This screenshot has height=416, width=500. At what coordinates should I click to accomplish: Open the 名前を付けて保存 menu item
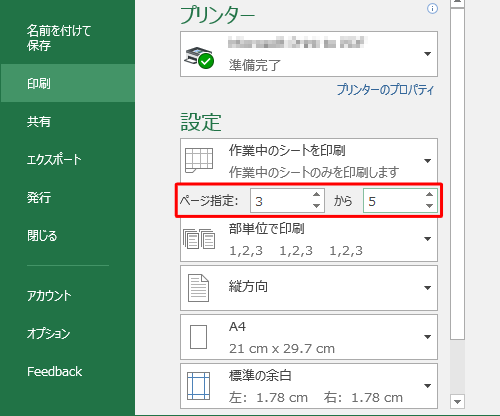coord(59,38)
